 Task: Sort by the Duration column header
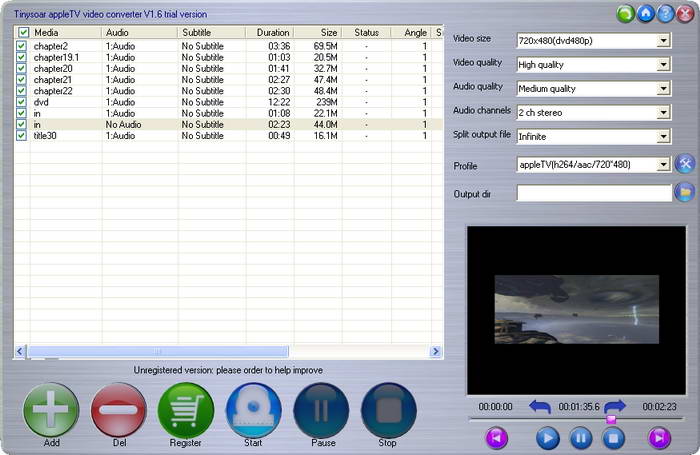click(270, 32)
